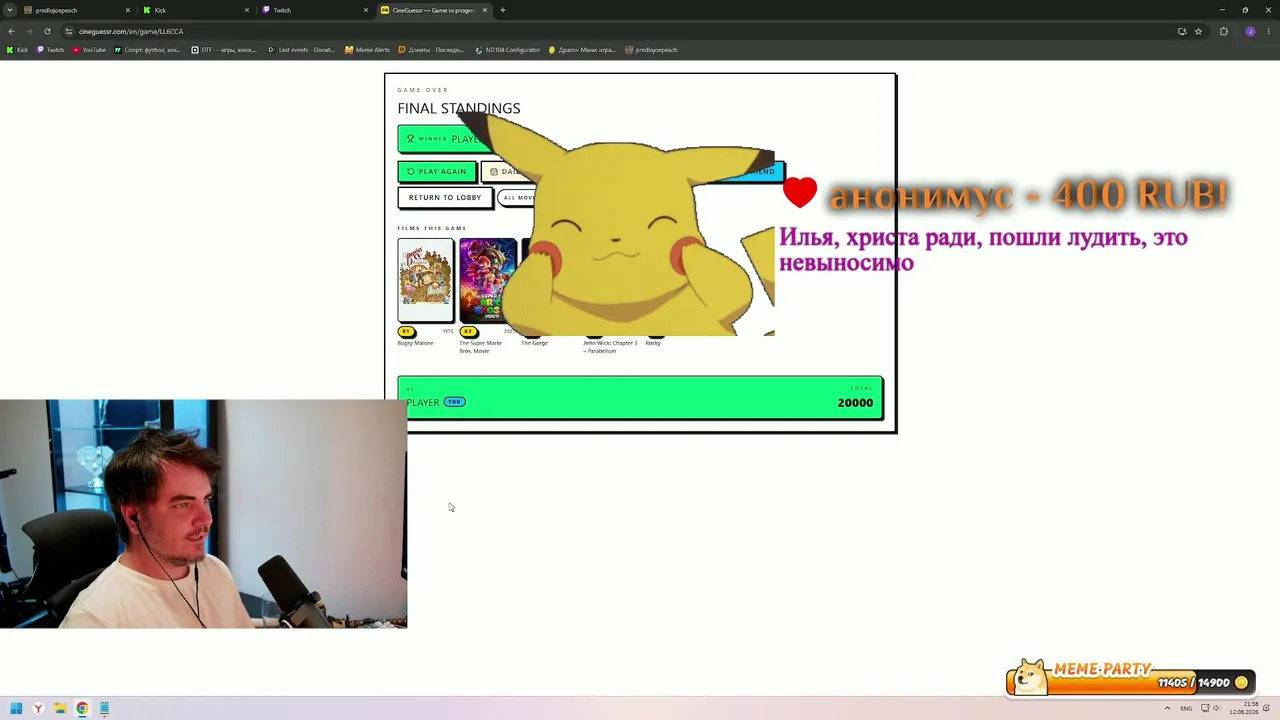This screenshot has height=720, width=1280.
Task: Open the Chrome three-dot menu
Action: pyautogui.click(x=1268, y=31)
